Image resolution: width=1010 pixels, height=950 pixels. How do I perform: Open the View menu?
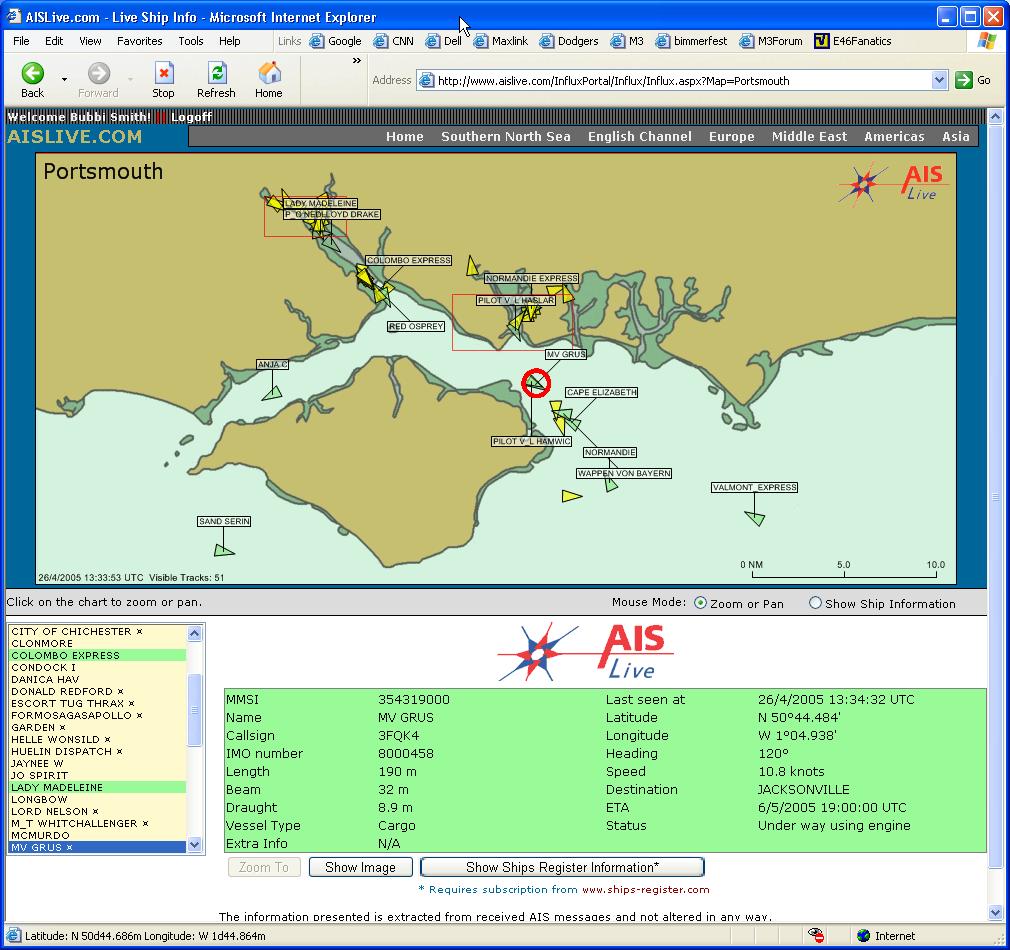90,41
